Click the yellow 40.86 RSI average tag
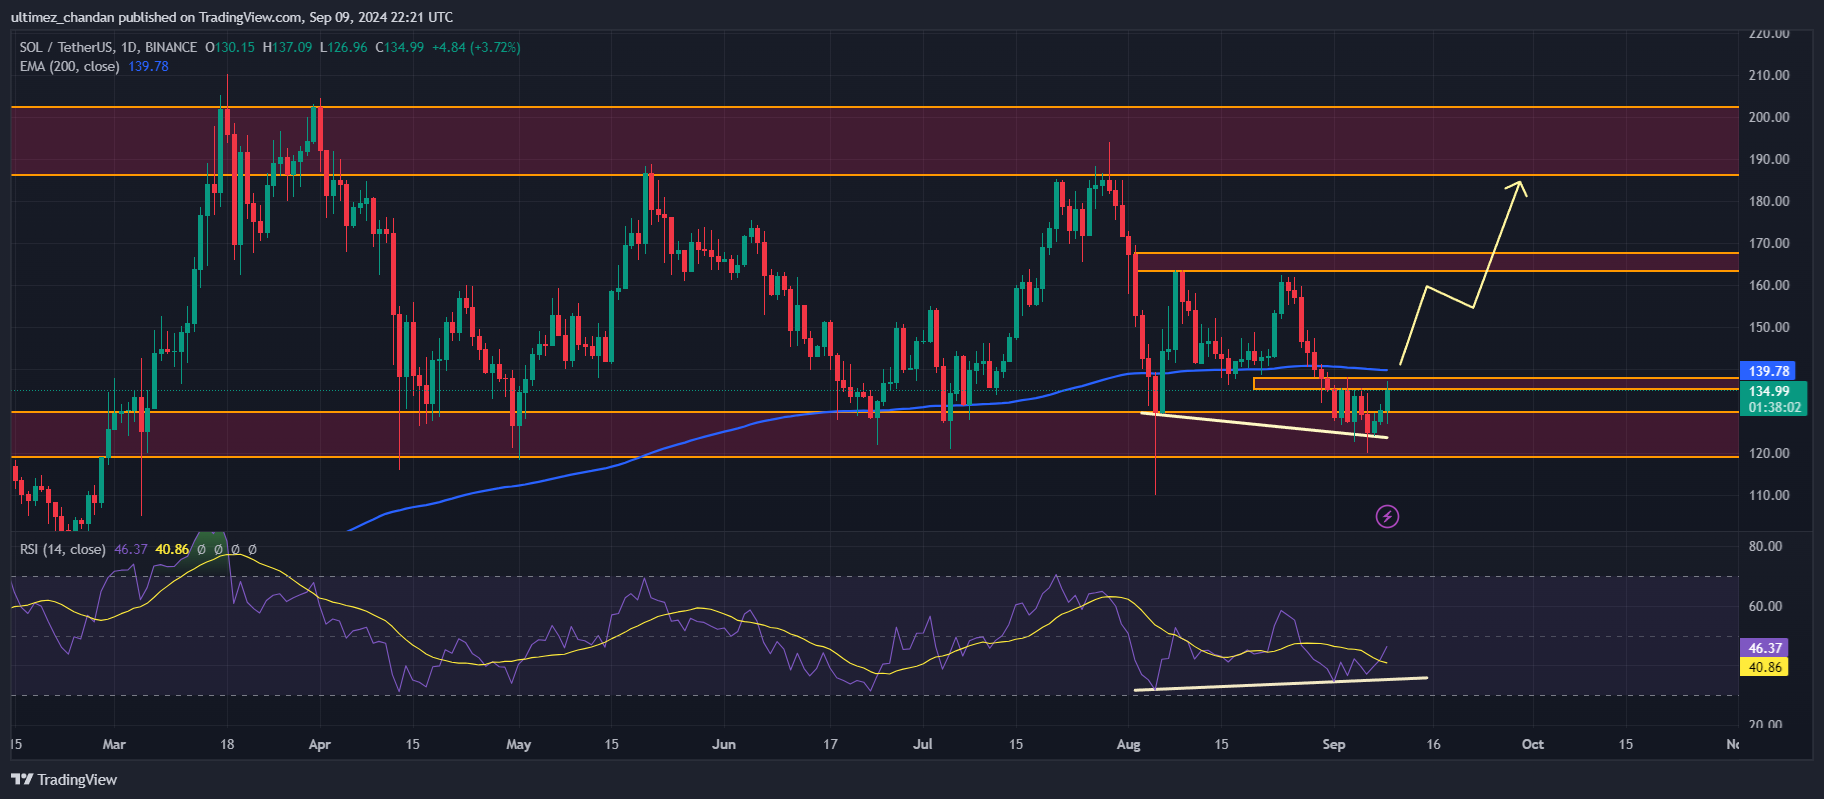 tap(1765, 667)
